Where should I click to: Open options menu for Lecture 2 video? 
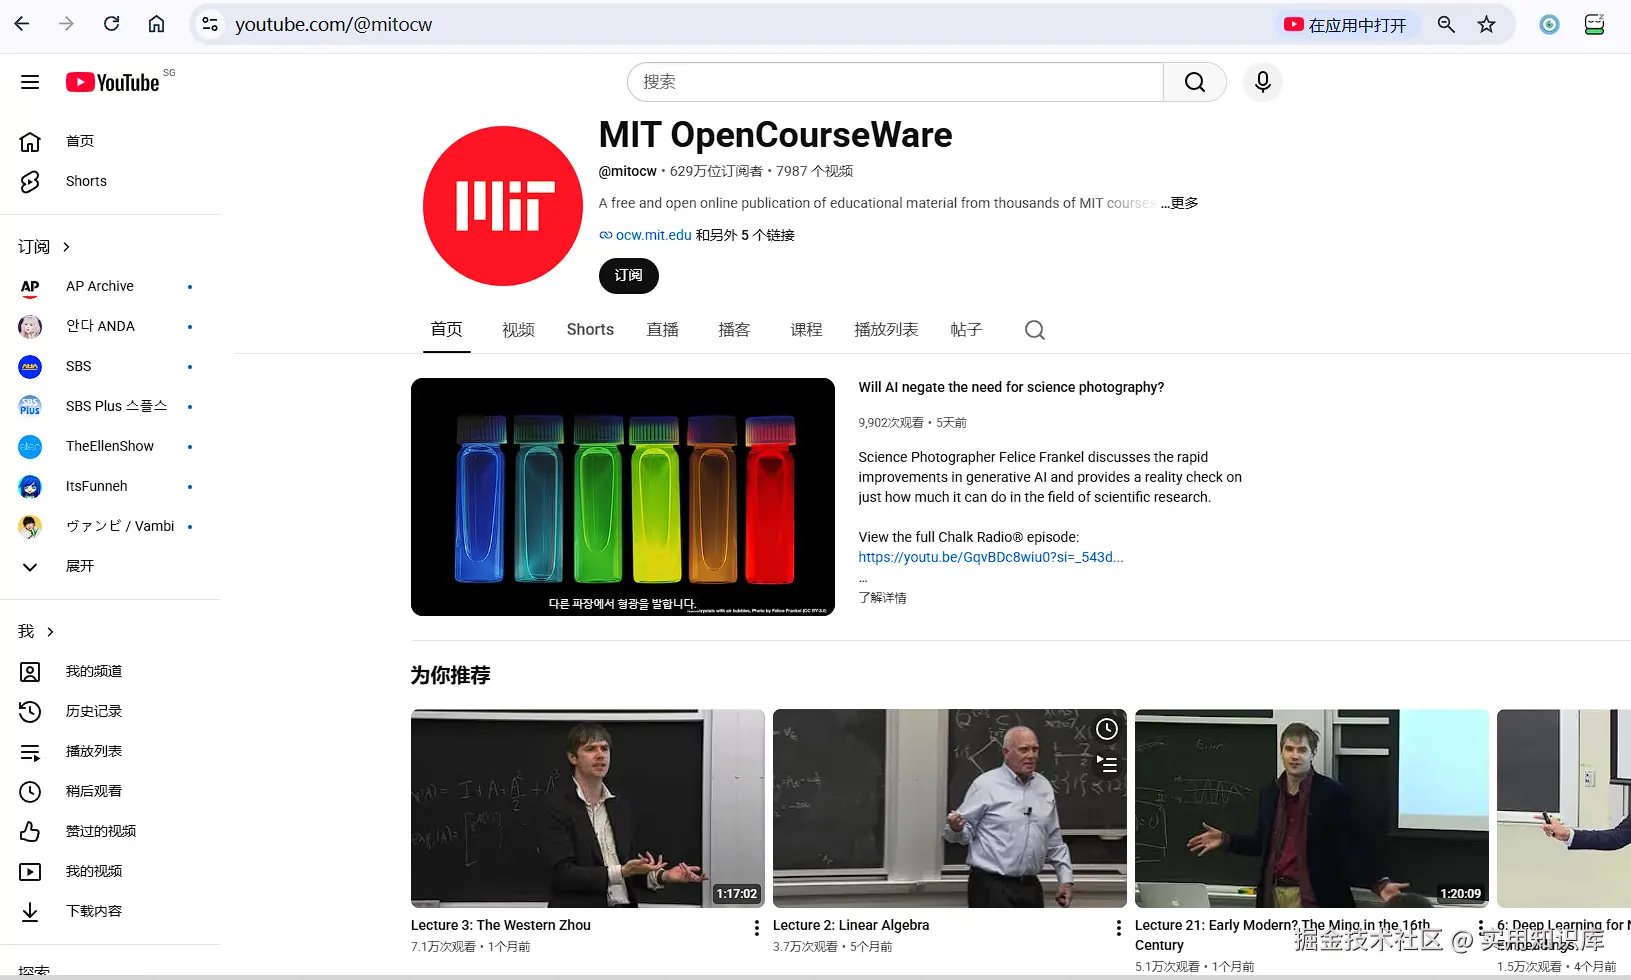(x=1118, y=928)
